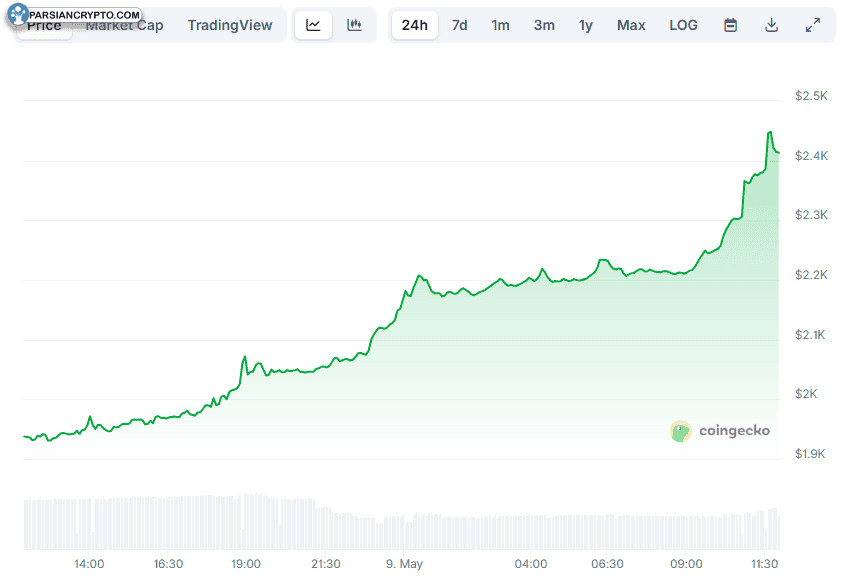Screen dimensions: 842x582
Task: Select the 24h time range
Action: (x=415, y=25)
